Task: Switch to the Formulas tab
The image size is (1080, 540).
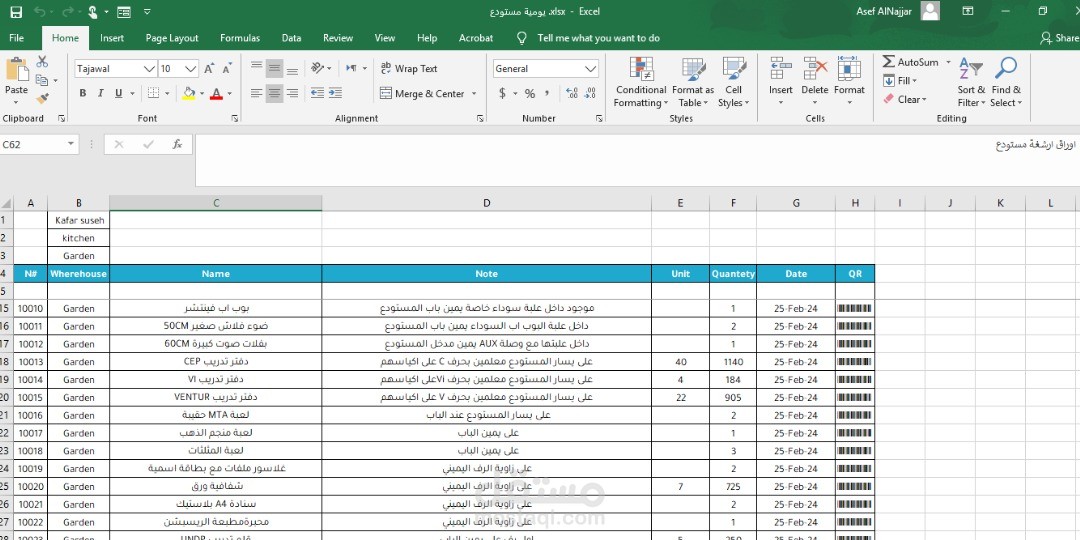Action: tap(240, 38)
